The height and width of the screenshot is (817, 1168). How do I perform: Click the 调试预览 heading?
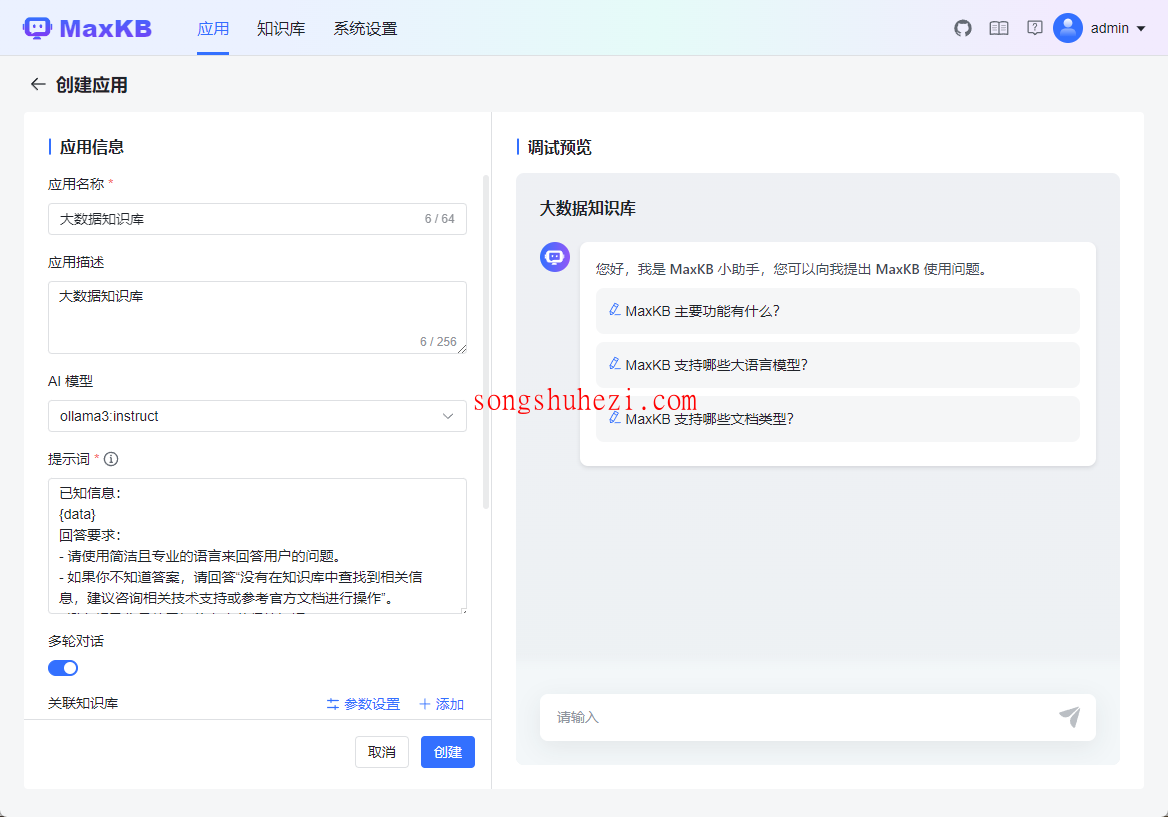click(x=559, y=147)
